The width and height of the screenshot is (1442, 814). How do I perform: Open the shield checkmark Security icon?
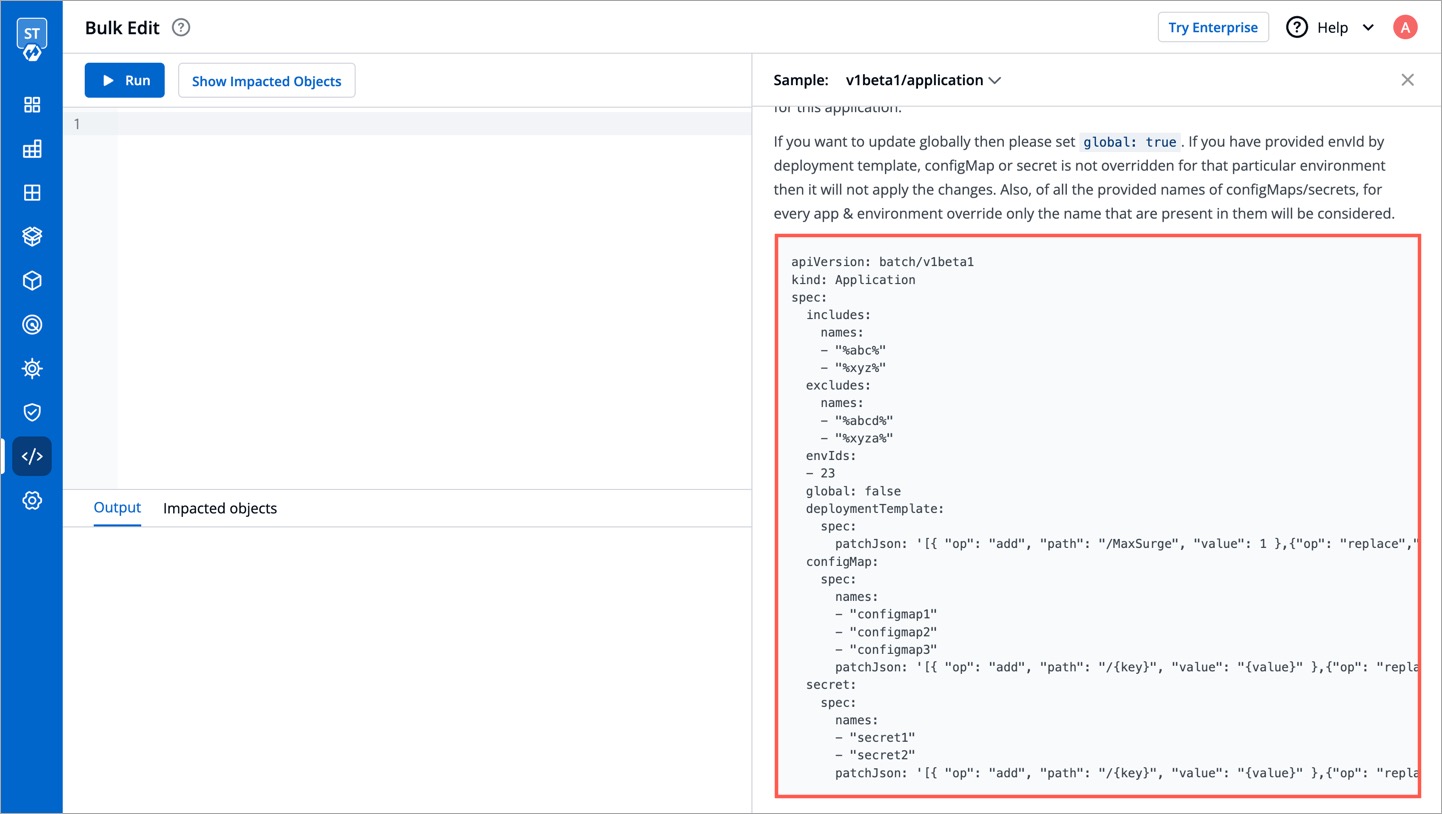[32, 412]
